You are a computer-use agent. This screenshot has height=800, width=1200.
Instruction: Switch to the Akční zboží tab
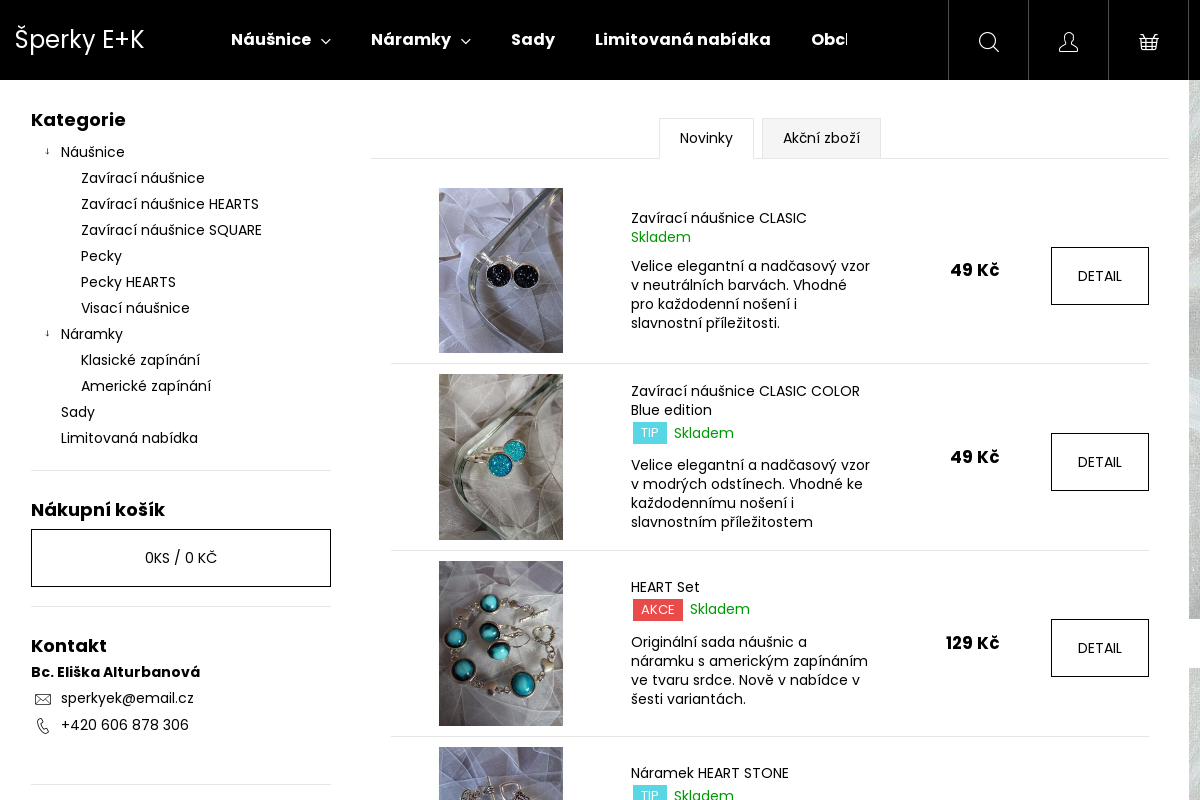pyautogui.click(x=821, y=138)
